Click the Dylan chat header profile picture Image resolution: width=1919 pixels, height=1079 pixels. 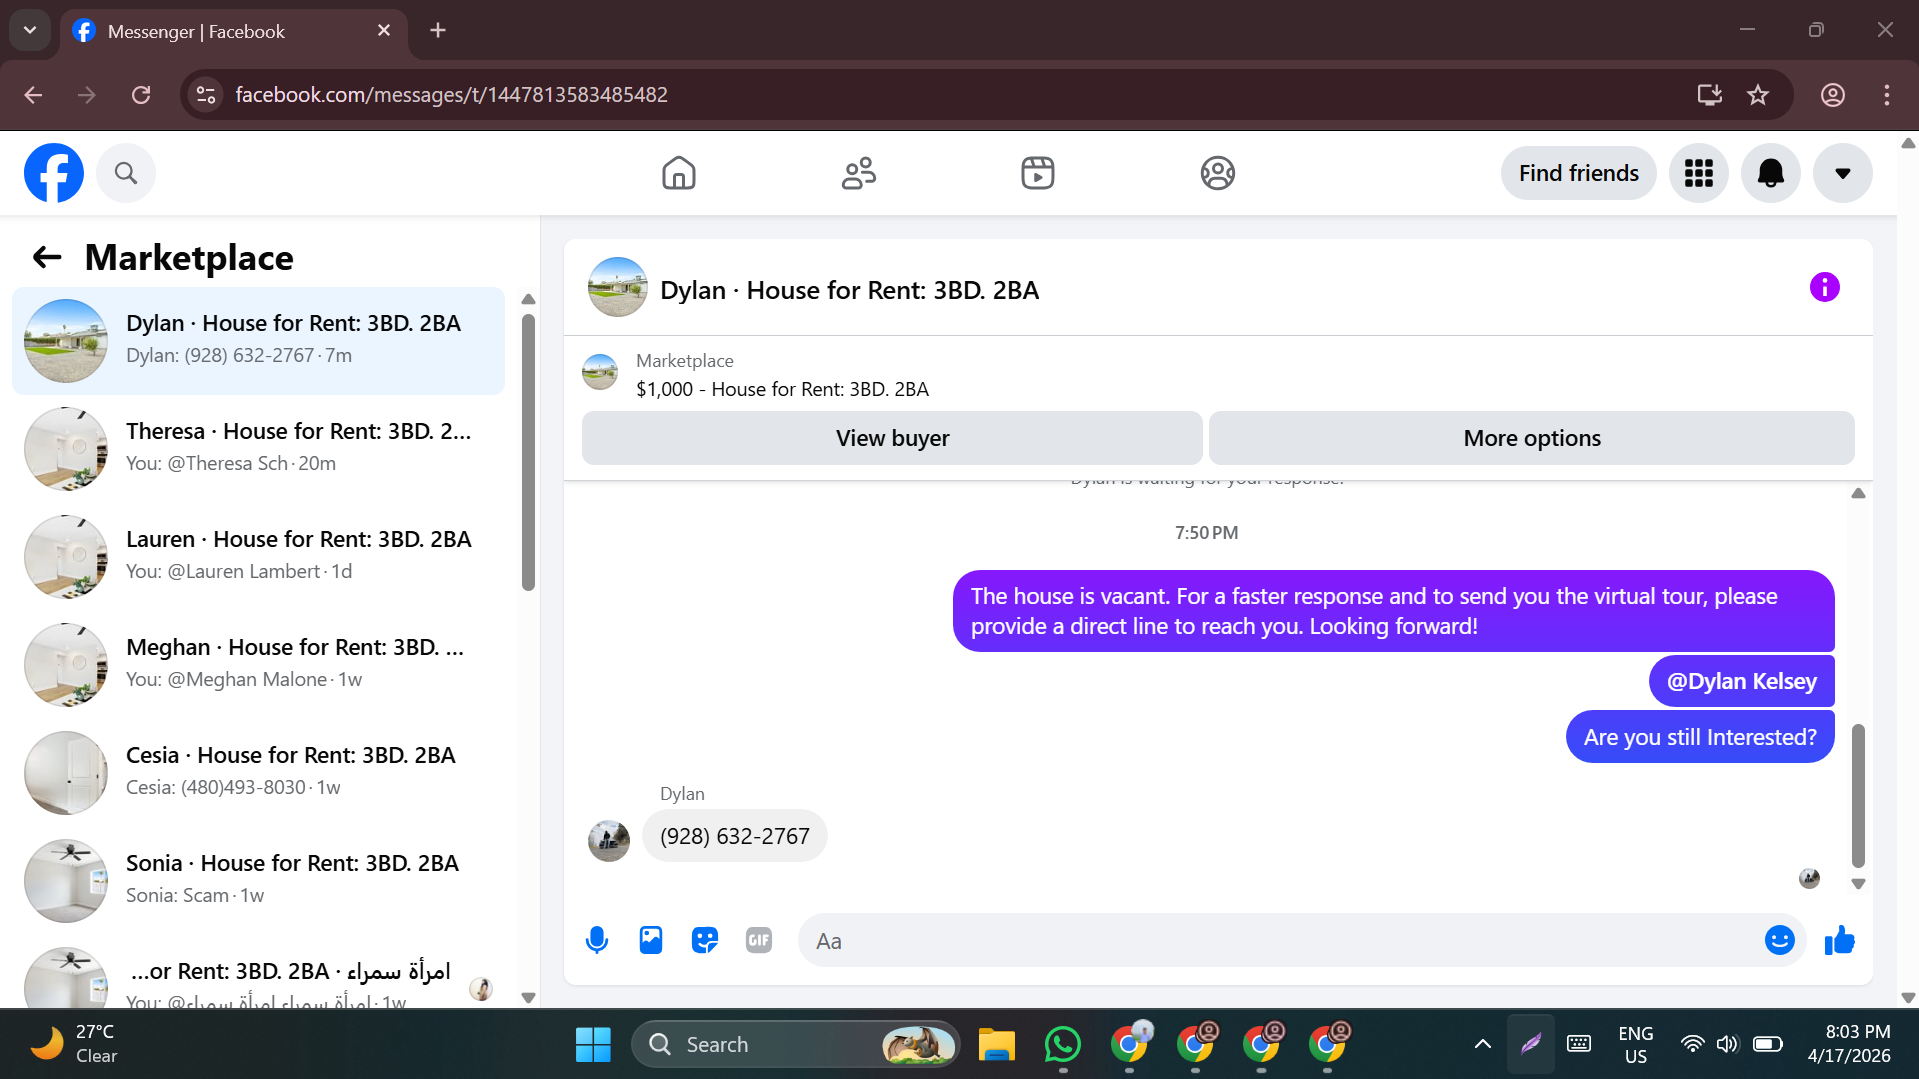click(617, 288)
